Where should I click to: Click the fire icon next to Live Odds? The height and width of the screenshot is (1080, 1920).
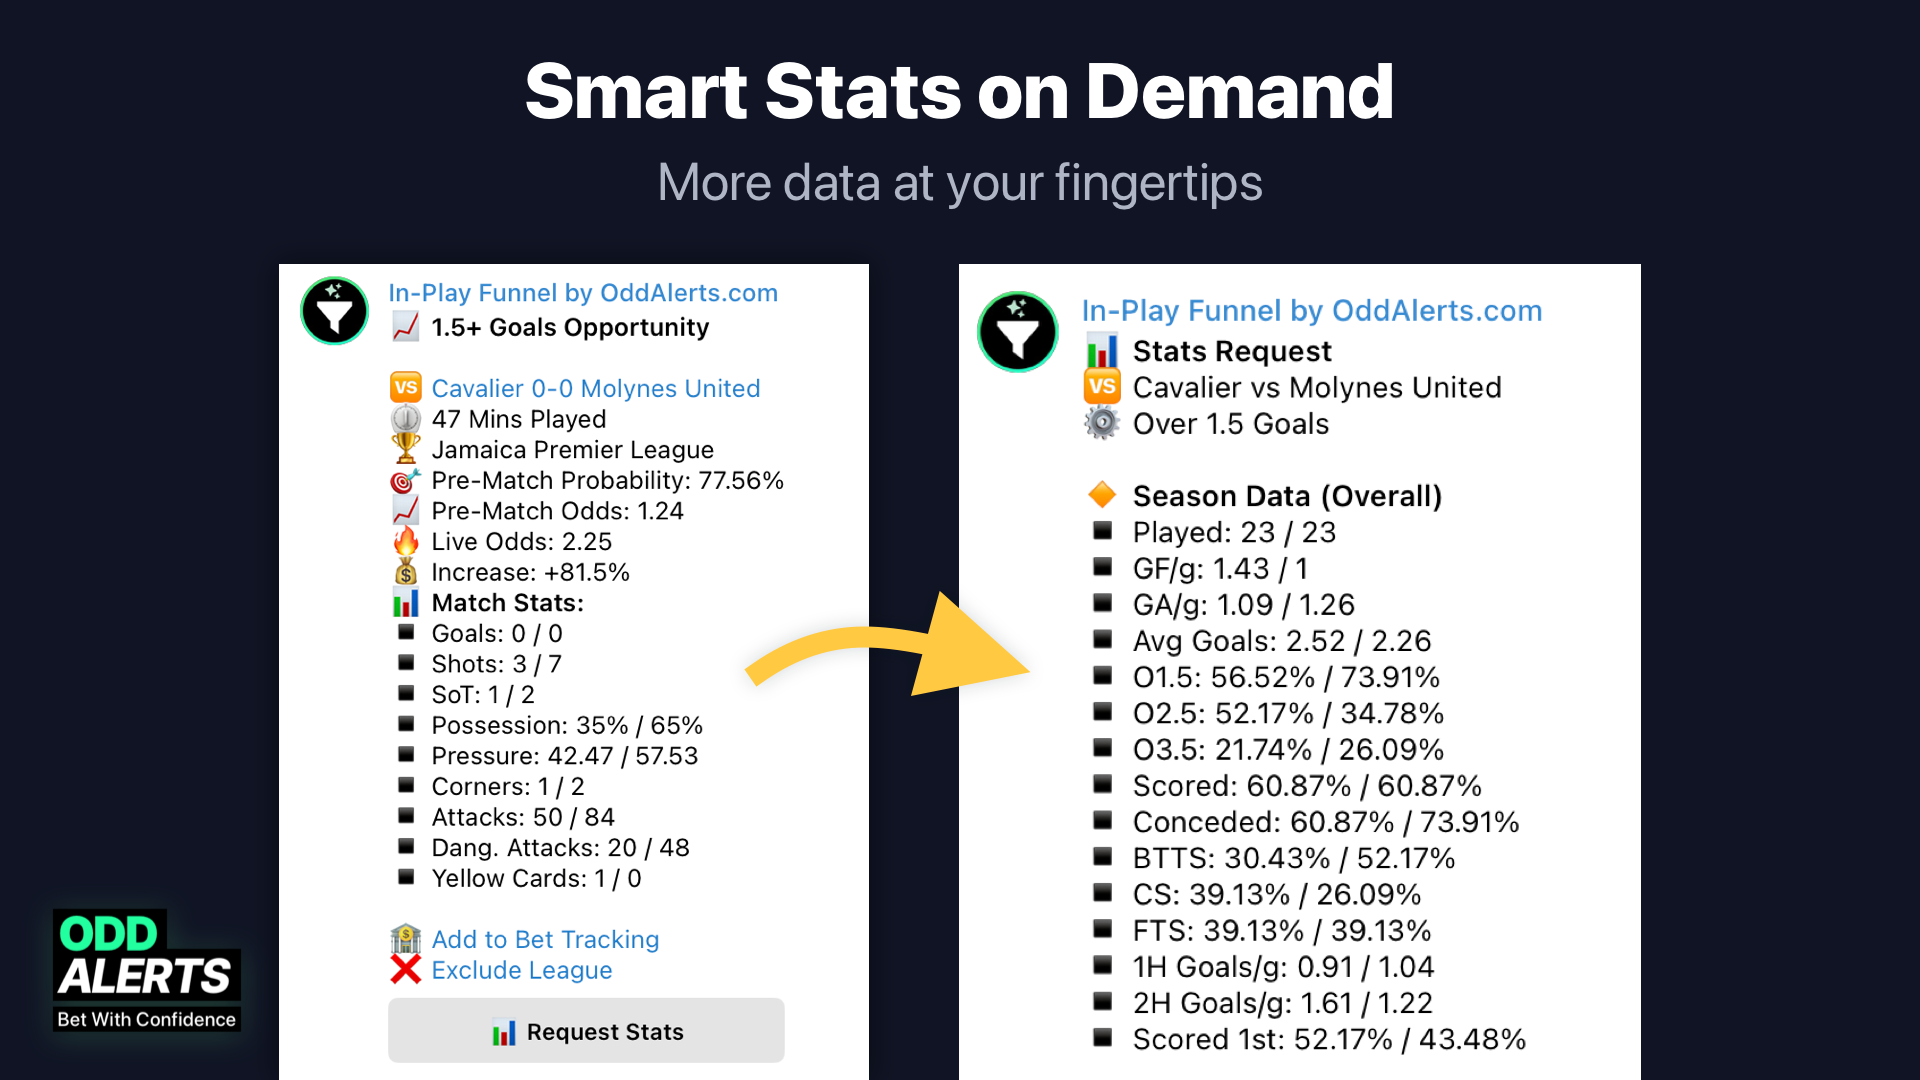tap(405, 541)
